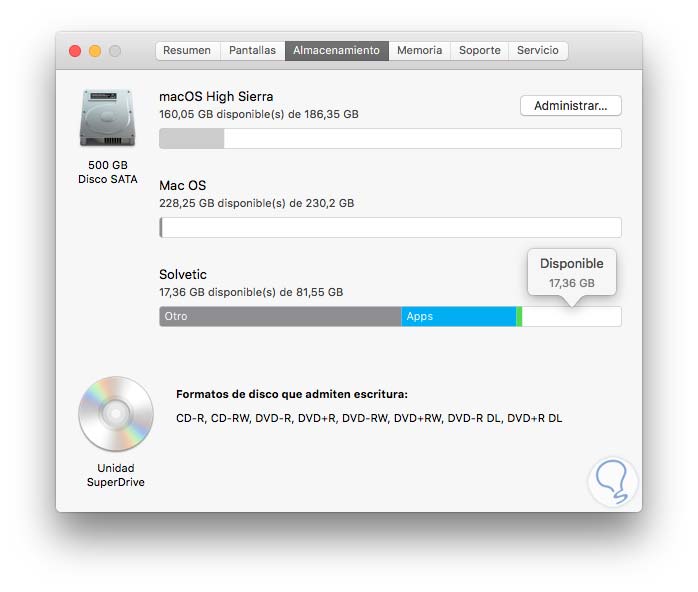This screenshot has height=592, width=698.
Task: Click the blue Apps segment in Solvetic bar
Action: [x=459, y=316]
